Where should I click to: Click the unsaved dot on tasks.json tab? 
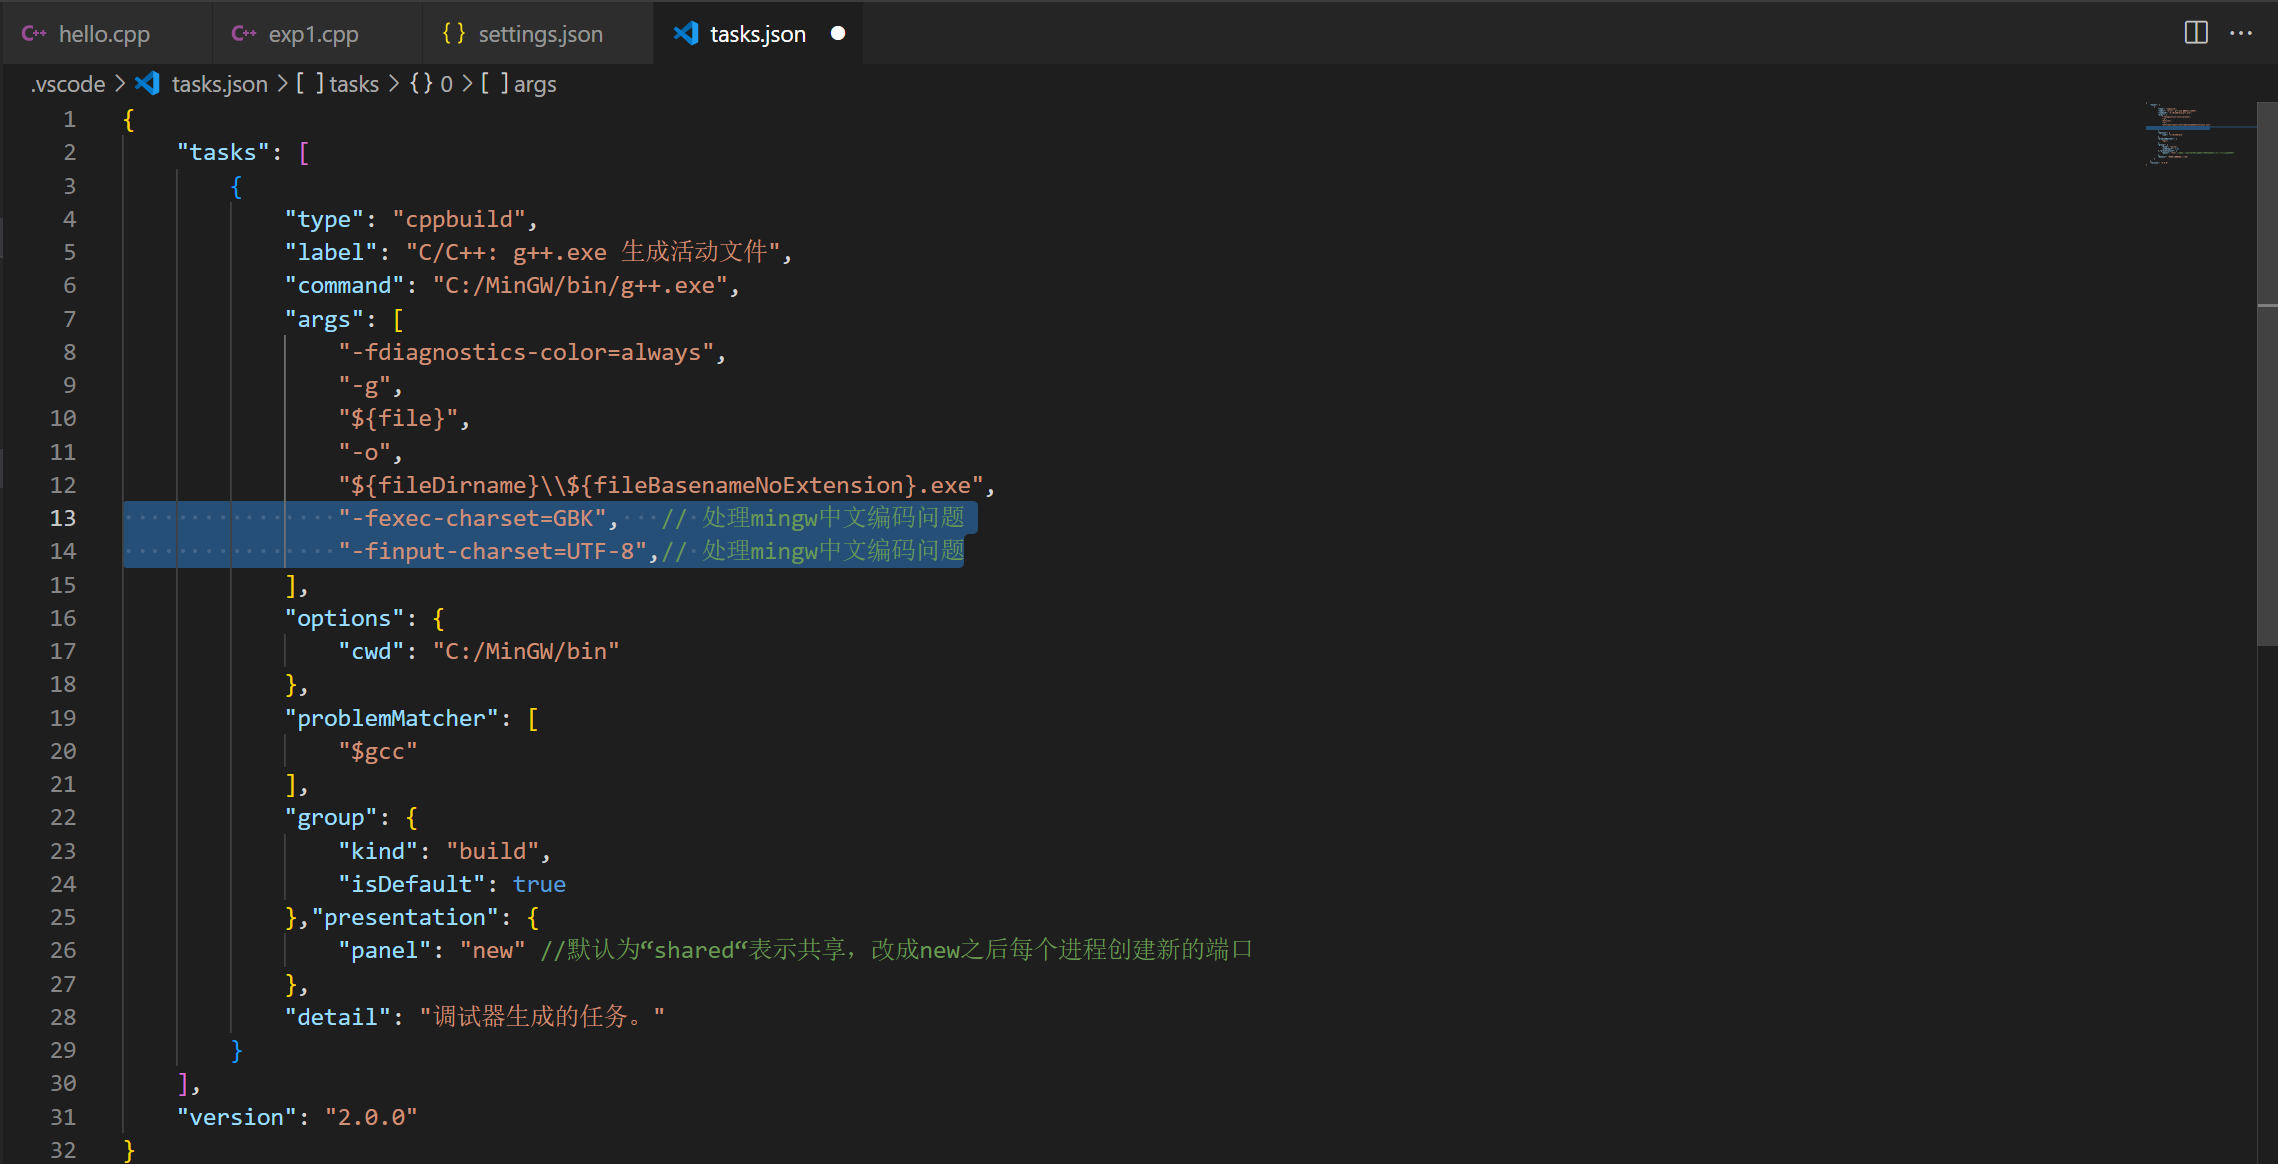click(838, 33)
